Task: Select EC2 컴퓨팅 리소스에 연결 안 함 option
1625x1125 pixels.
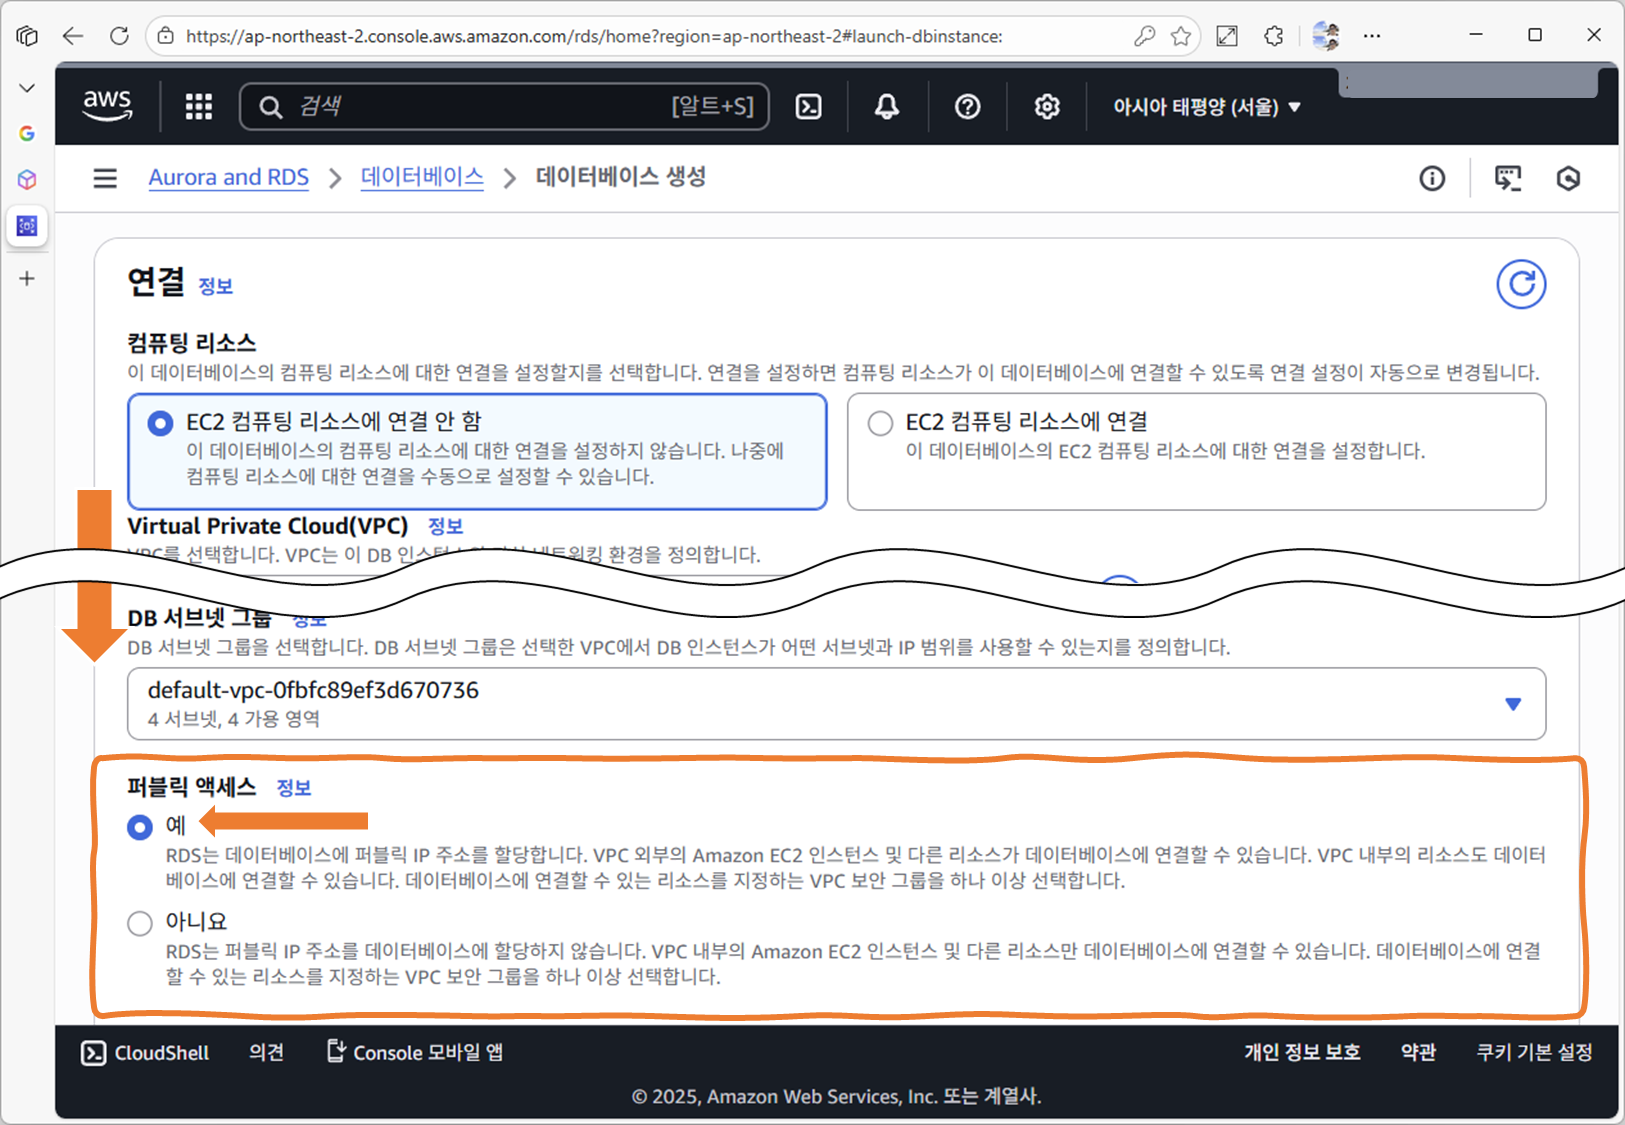Action: tap(477, 451)
